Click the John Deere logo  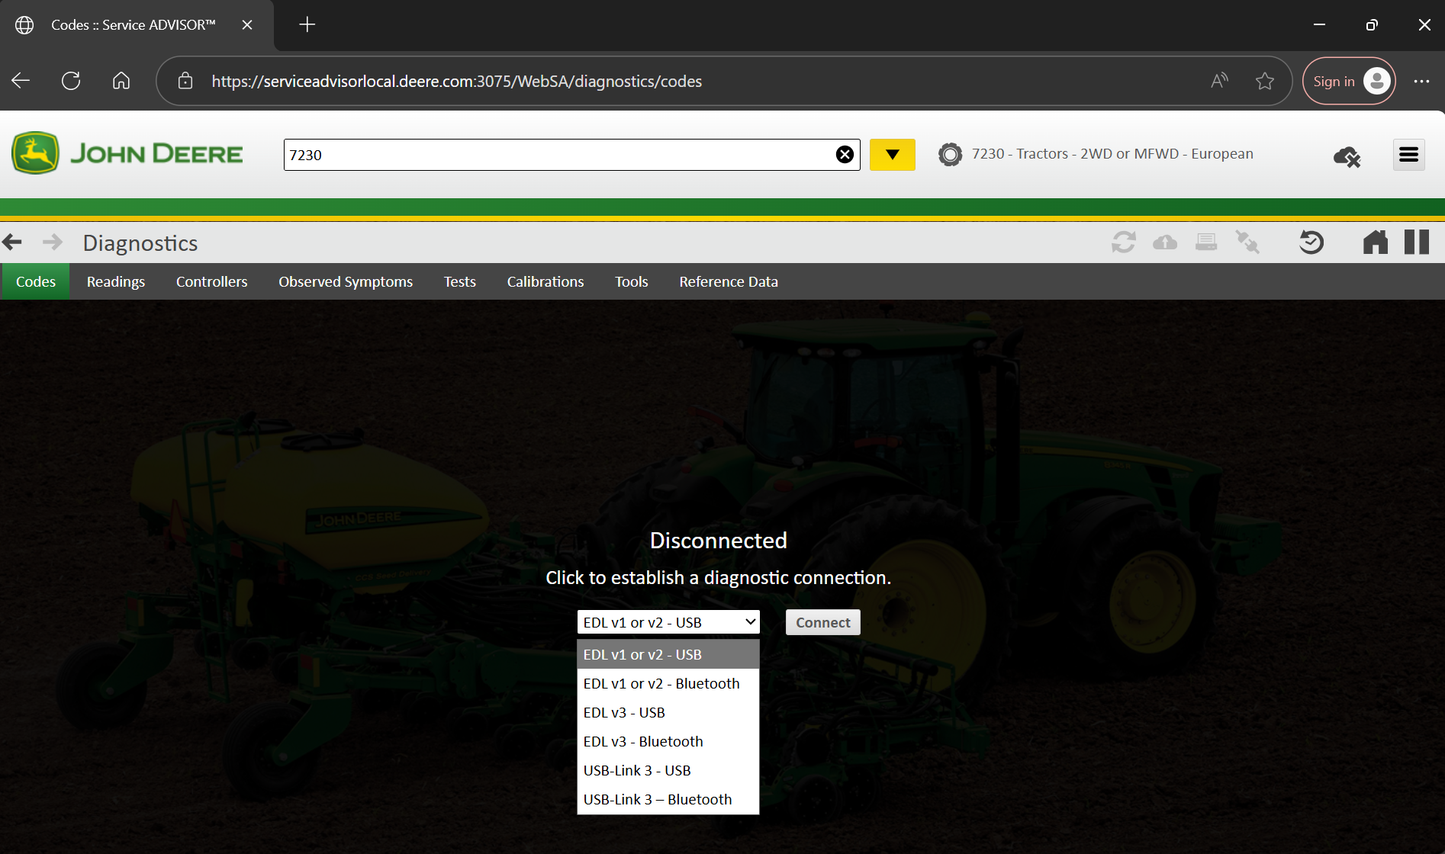click(128, 154)
